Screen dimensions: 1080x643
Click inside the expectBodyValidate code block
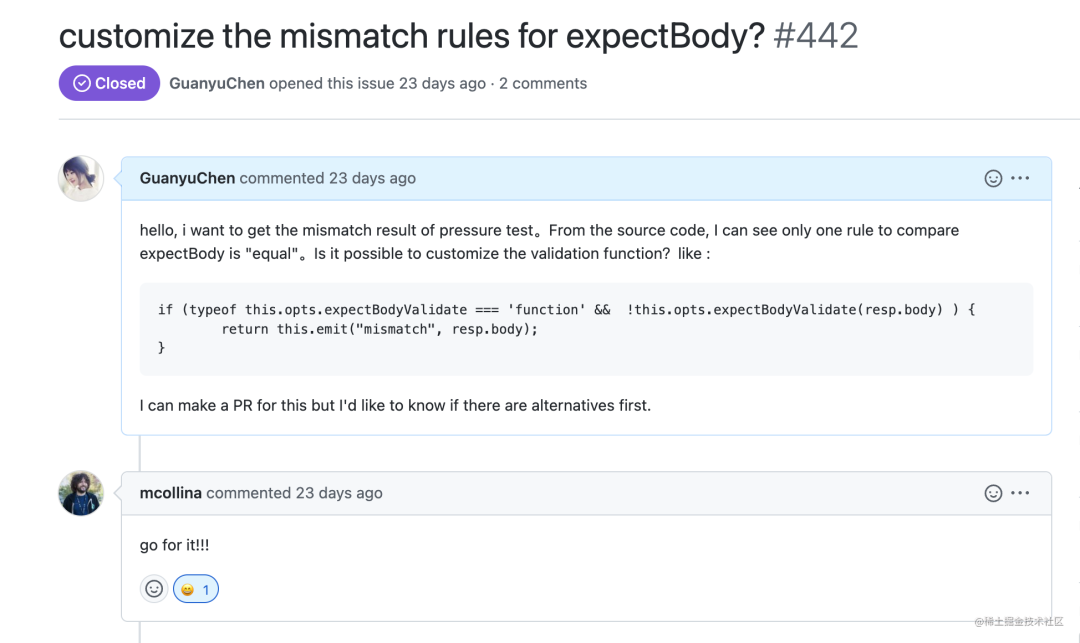[x=585, y=329]
